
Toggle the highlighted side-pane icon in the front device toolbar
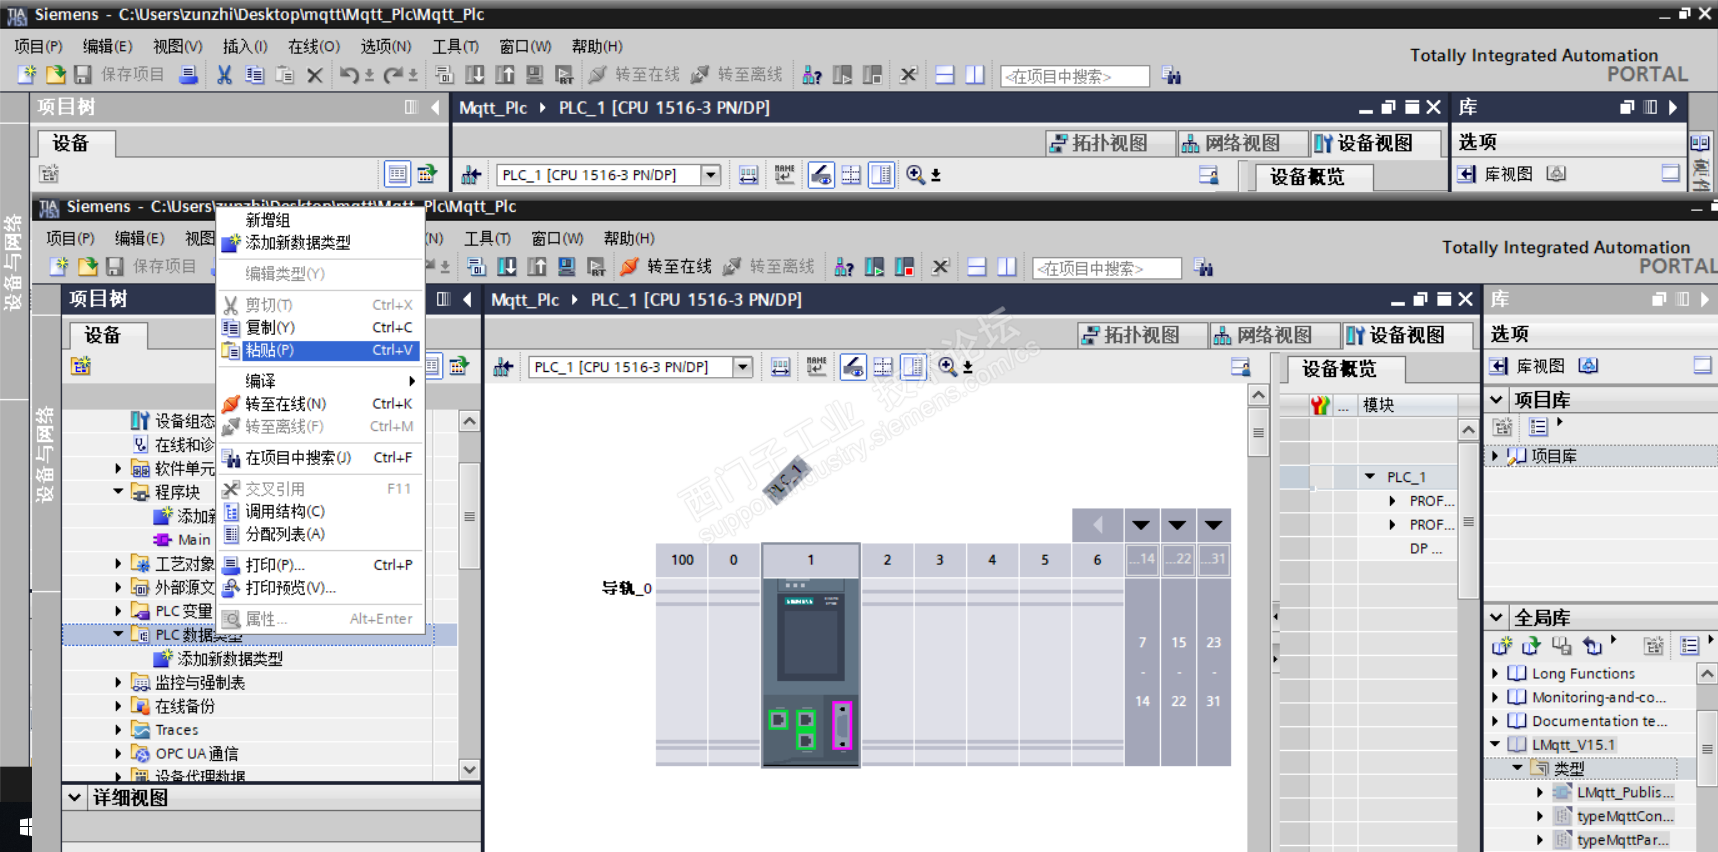click(x=913, y=367)
